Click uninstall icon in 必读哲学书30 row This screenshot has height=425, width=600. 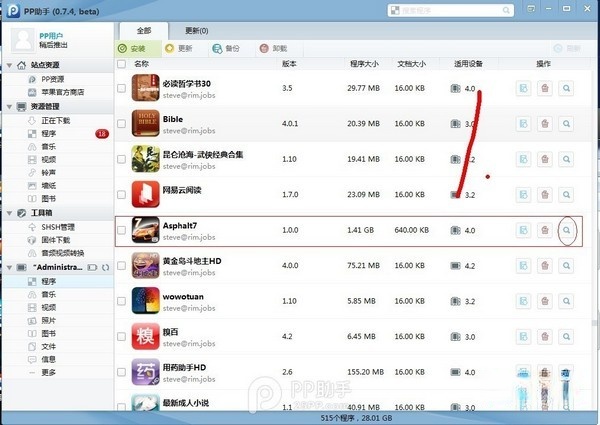[545, 88]
